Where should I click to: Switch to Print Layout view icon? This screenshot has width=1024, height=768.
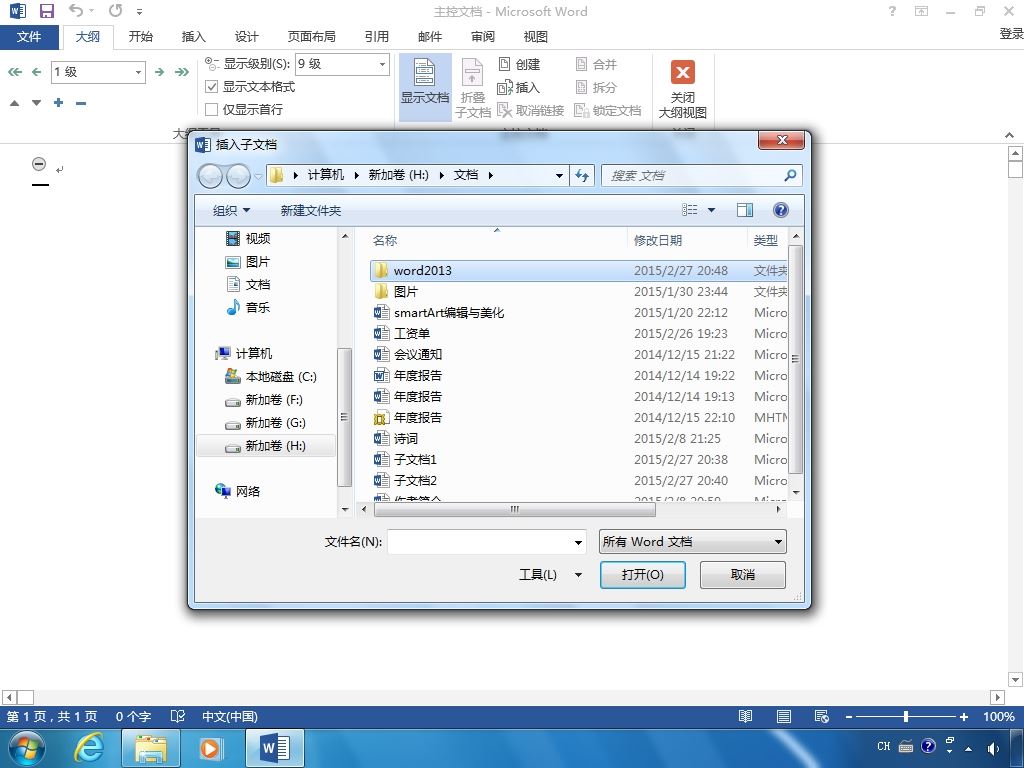click(784, 716)
